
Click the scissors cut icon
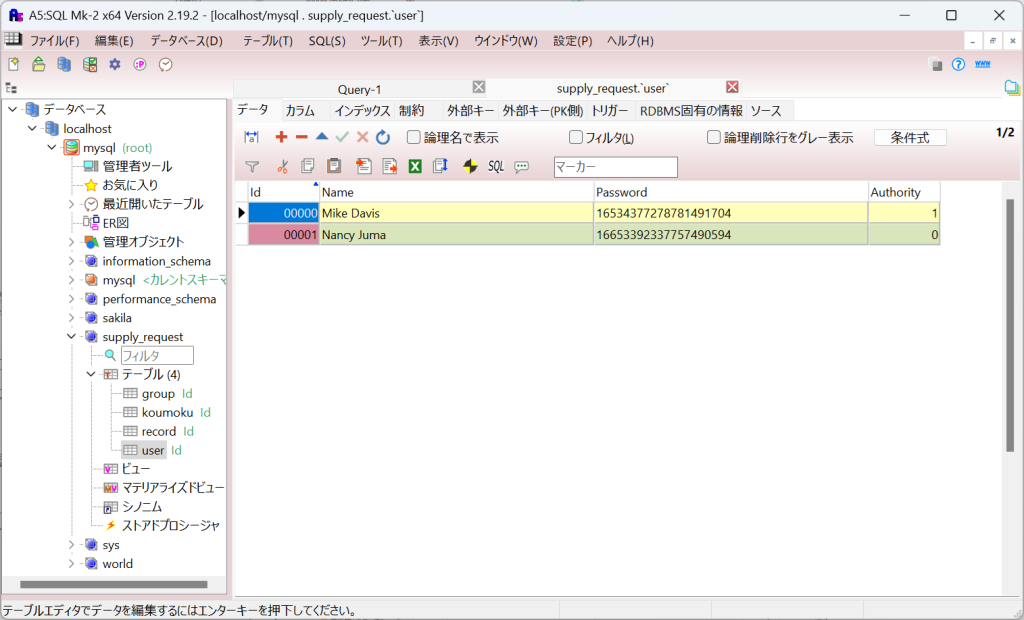[282, 166]
